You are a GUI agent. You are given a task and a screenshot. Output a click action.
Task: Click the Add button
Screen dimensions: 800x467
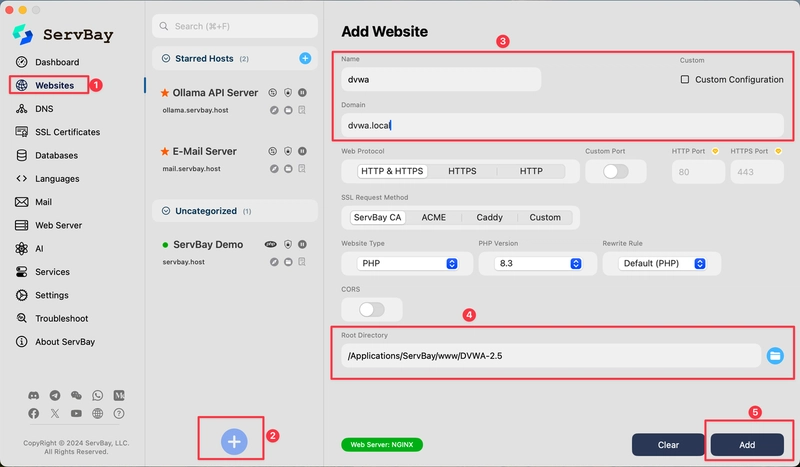pyautogui.click(x=747, y=445)
